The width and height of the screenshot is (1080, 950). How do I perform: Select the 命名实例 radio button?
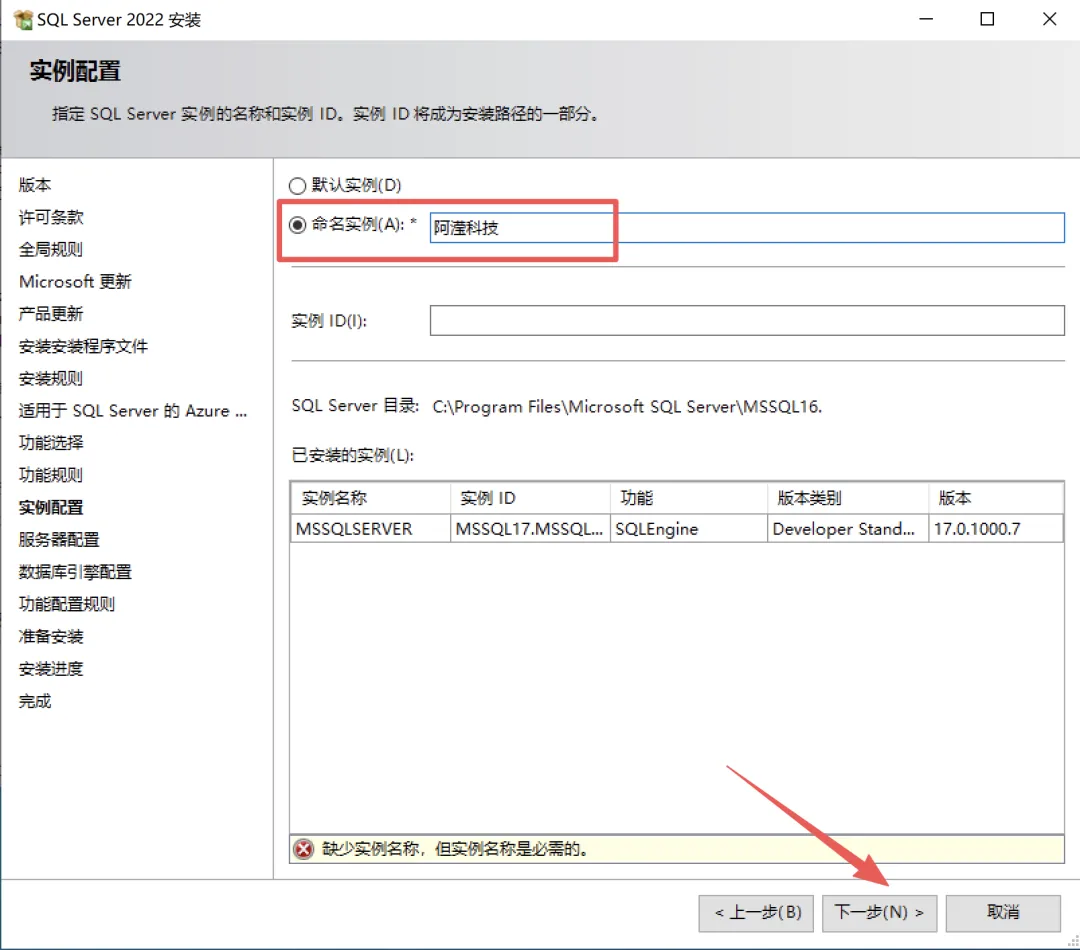(298, 225)
